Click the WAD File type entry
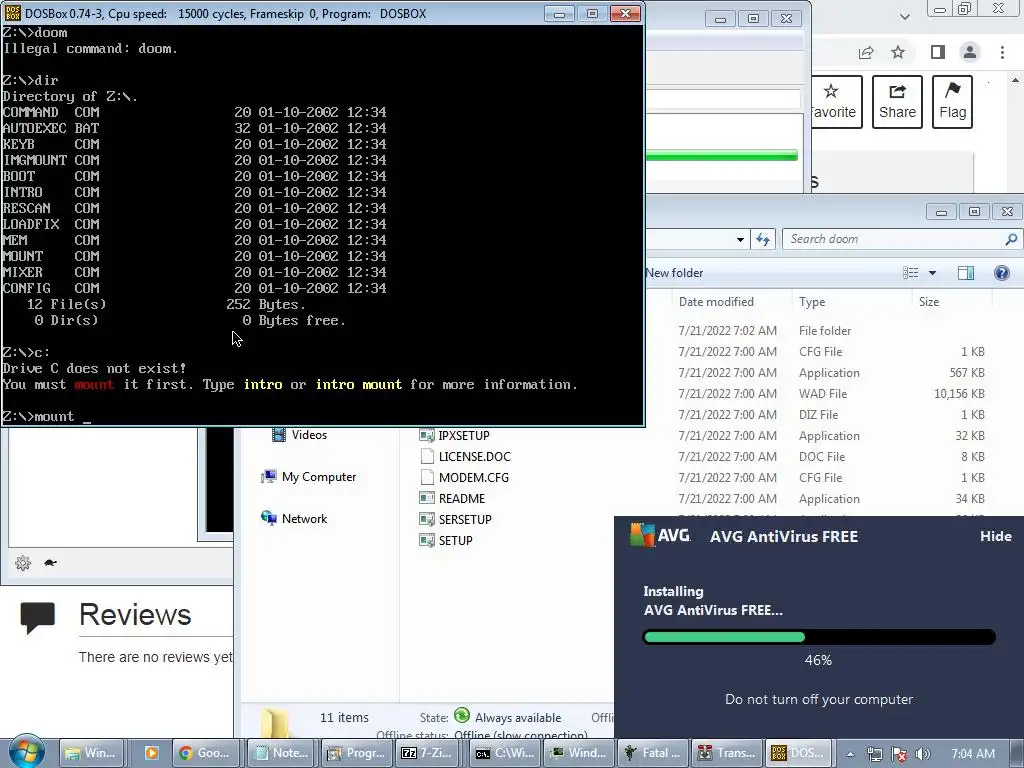Screen dimensions: 1024x768 pyautogui.click(x=823, y=394)
